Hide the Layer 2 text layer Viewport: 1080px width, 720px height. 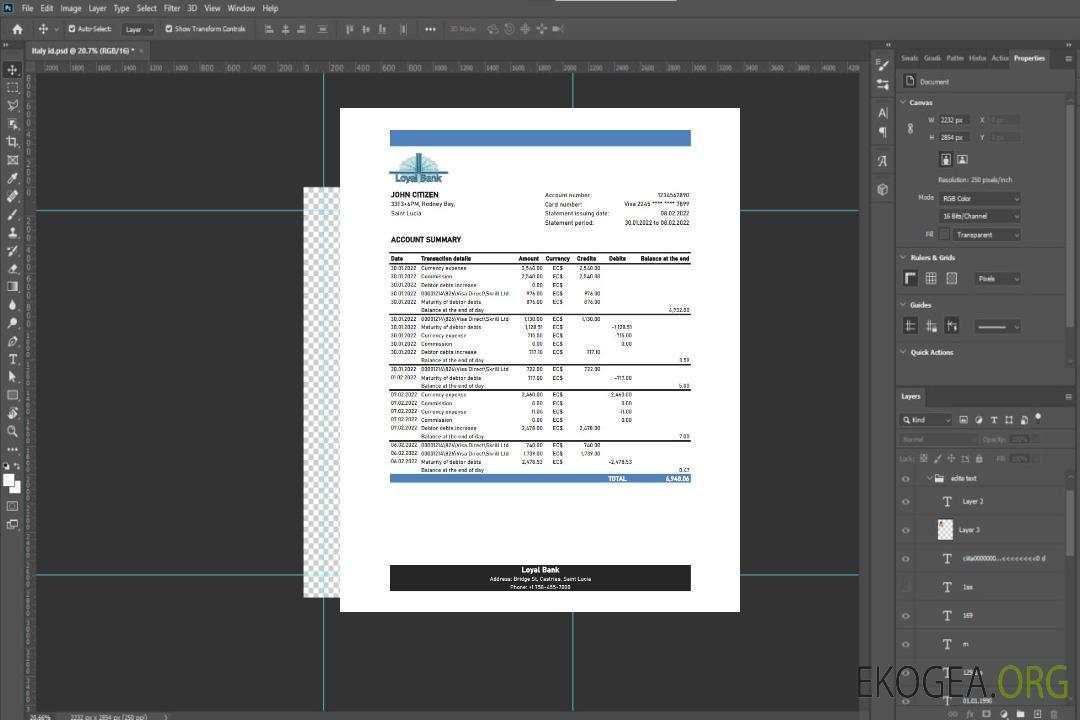pyautogui.click(x=906, y=502)
